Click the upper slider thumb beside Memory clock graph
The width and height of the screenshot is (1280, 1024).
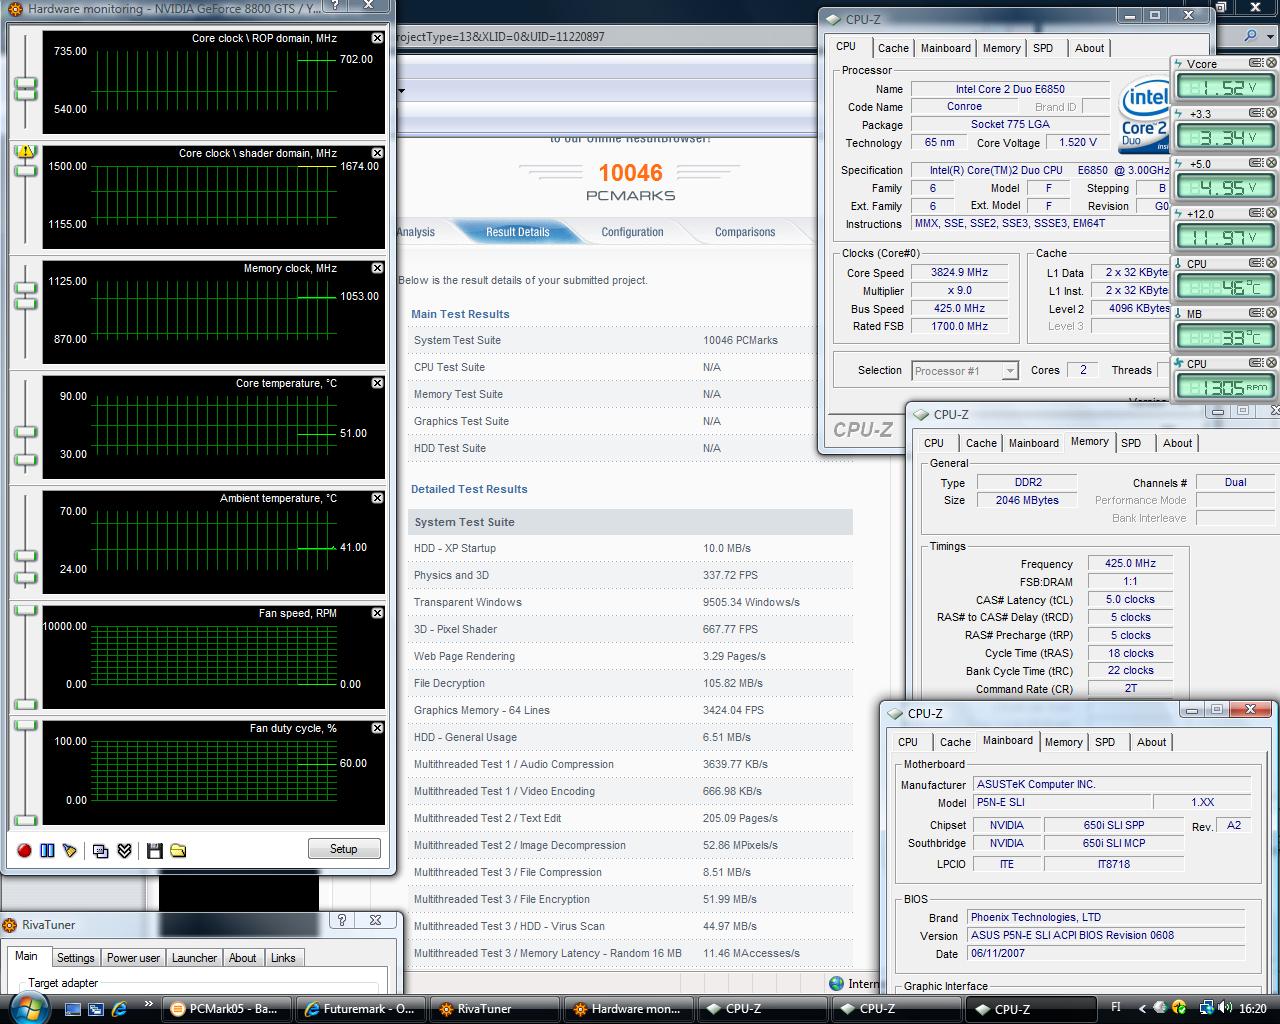tap(26, 289)
